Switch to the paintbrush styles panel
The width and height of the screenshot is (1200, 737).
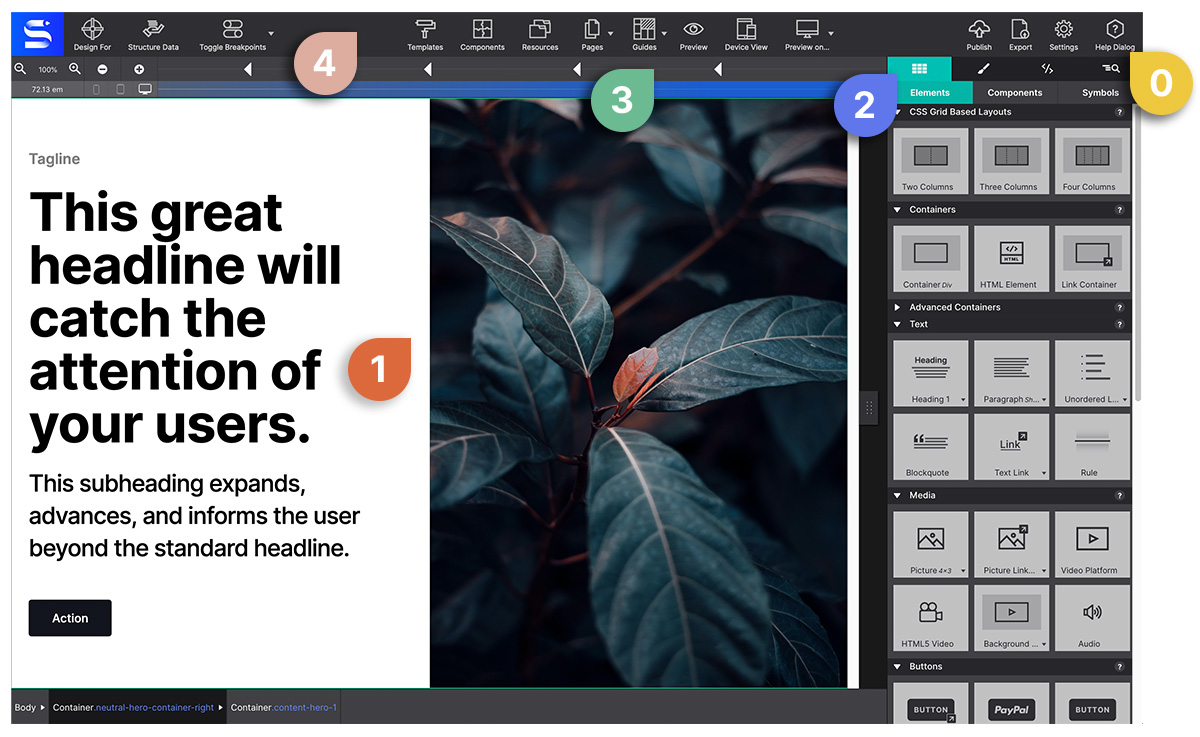(x=983, y=69)
